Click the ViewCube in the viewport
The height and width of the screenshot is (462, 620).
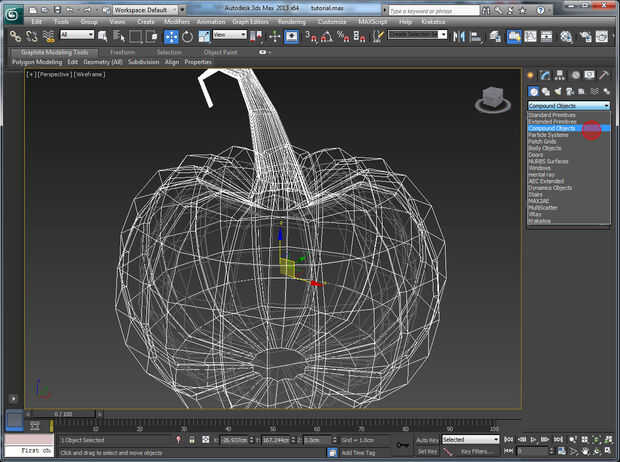(491, 98)
